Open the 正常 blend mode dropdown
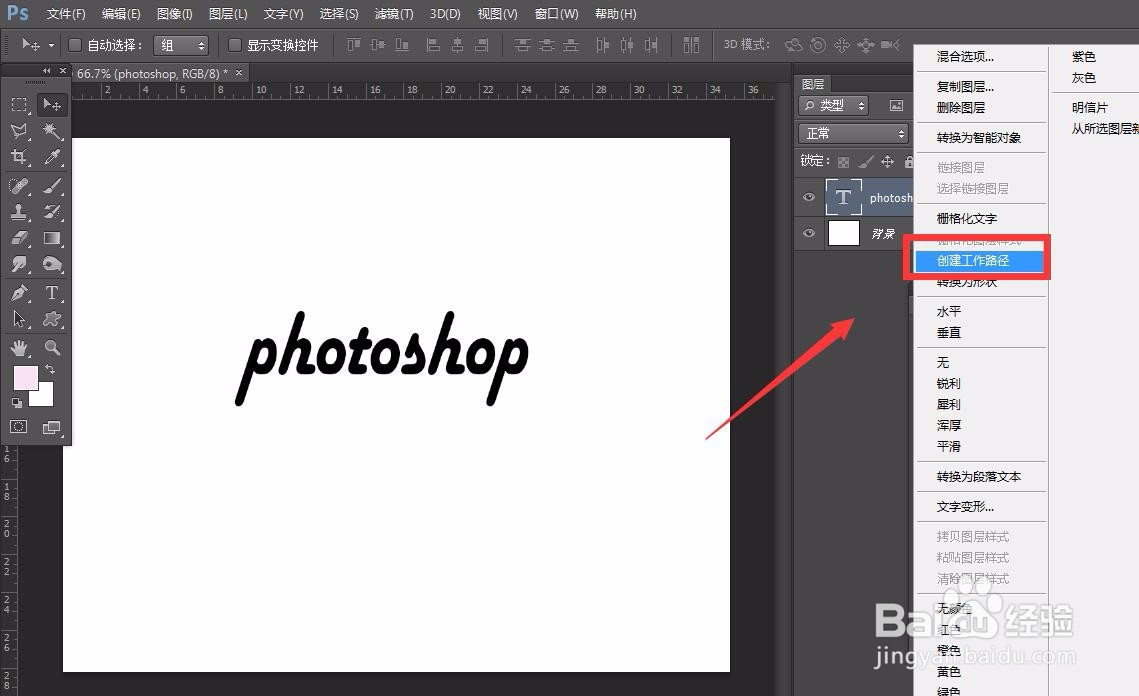Screen dimensions: 1139x696 [x=853, y=134]
